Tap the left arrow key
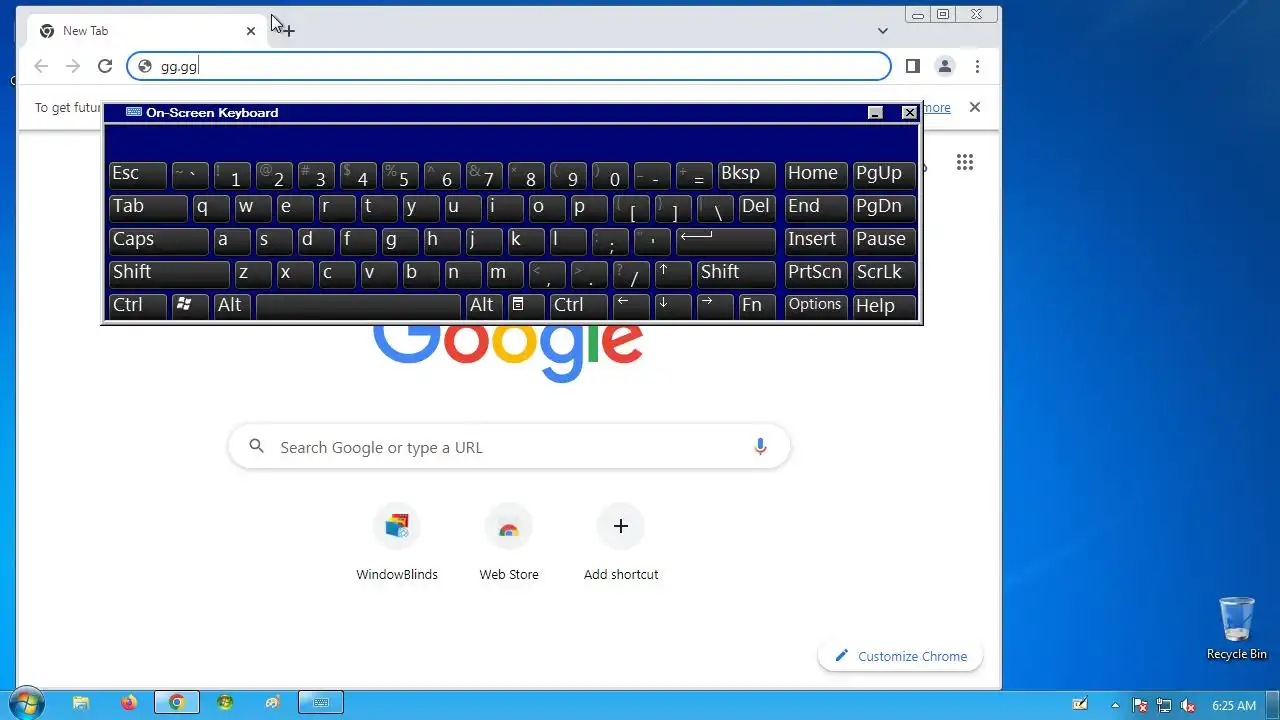Screen dimensions: 1280x720 (631, 307)
